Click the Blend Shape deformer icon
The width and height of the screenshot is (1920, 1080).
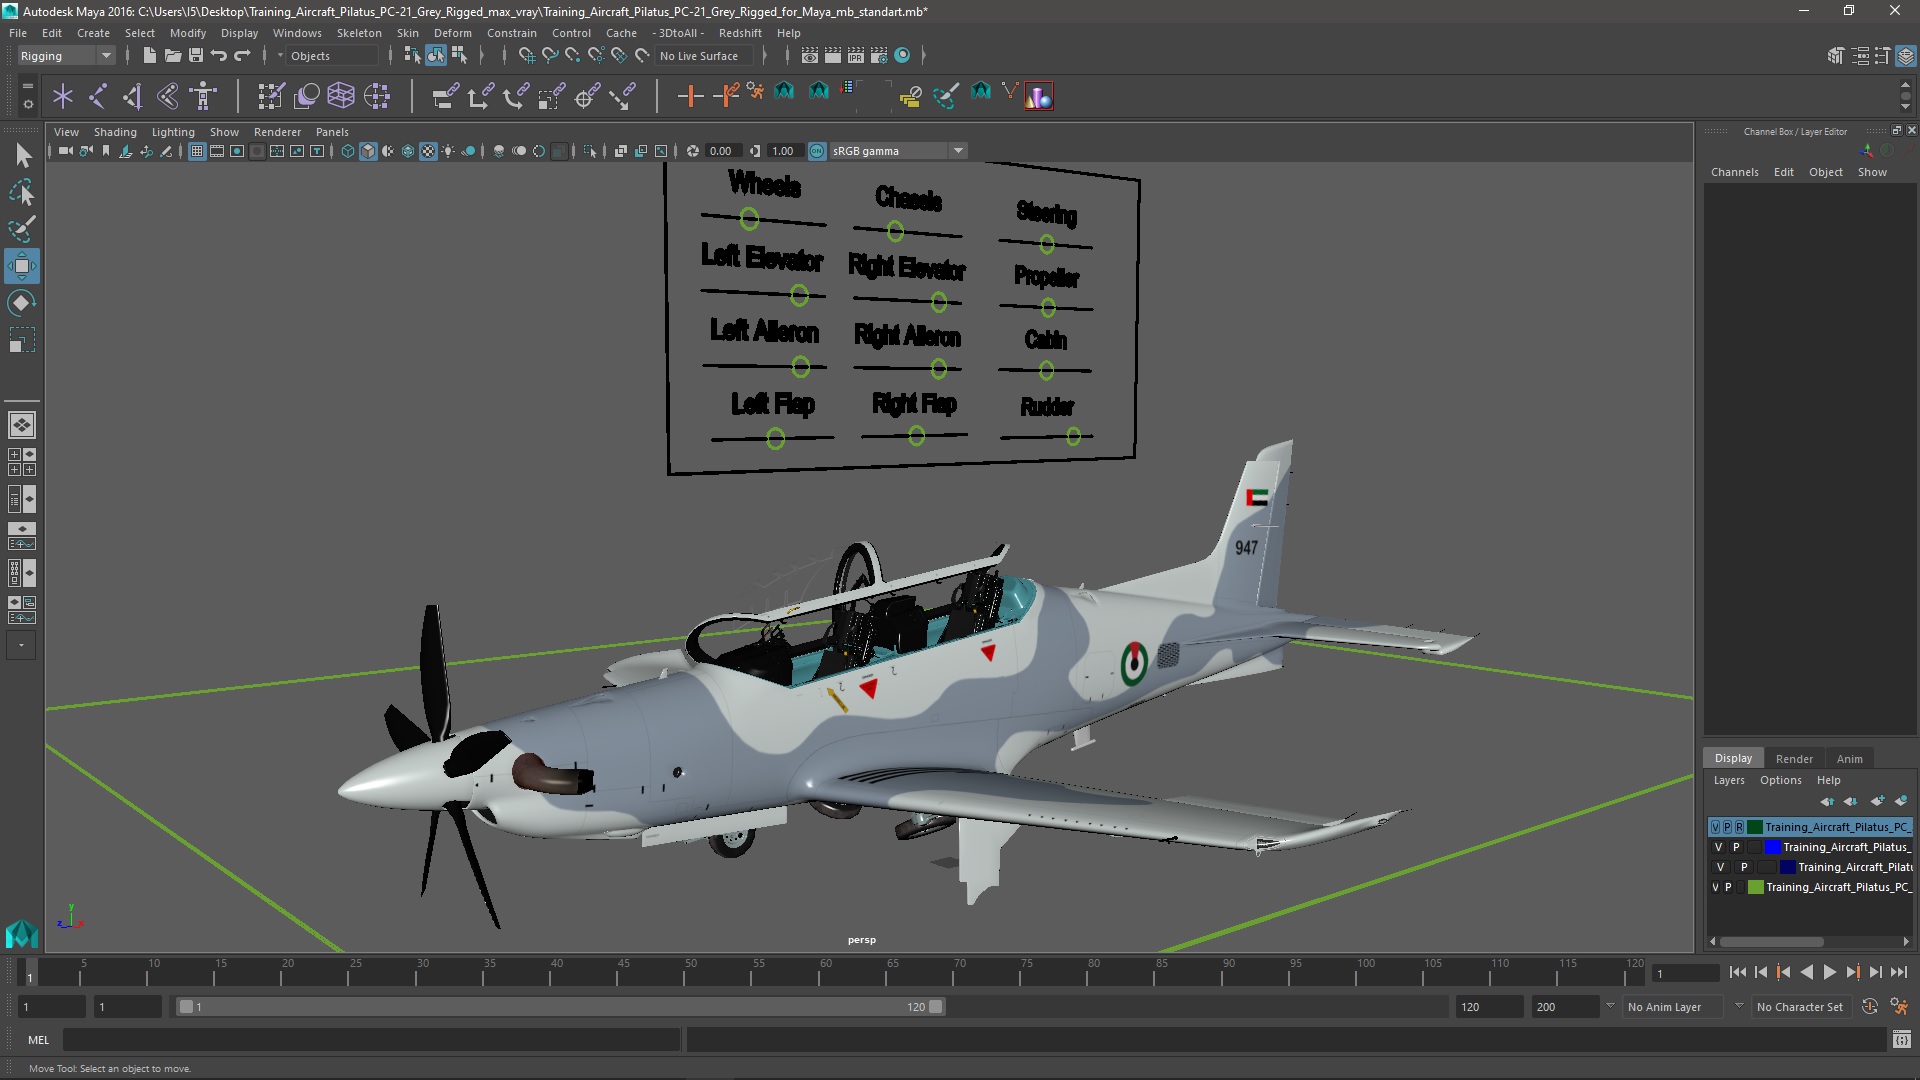306,96
